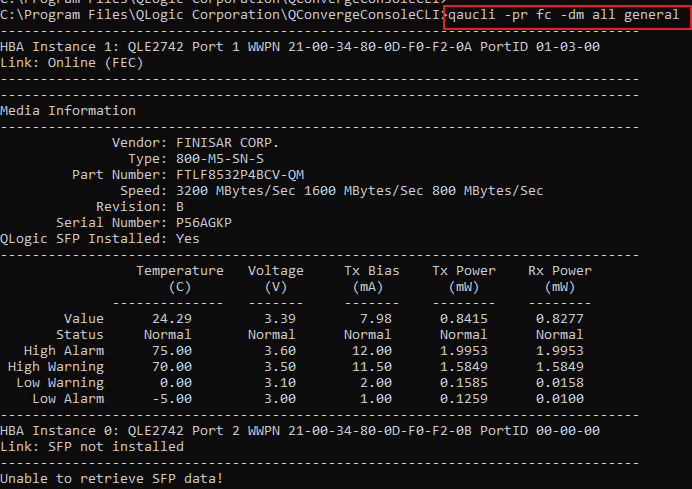Click Rx Power value '0.8277'

tap(560, 319)
